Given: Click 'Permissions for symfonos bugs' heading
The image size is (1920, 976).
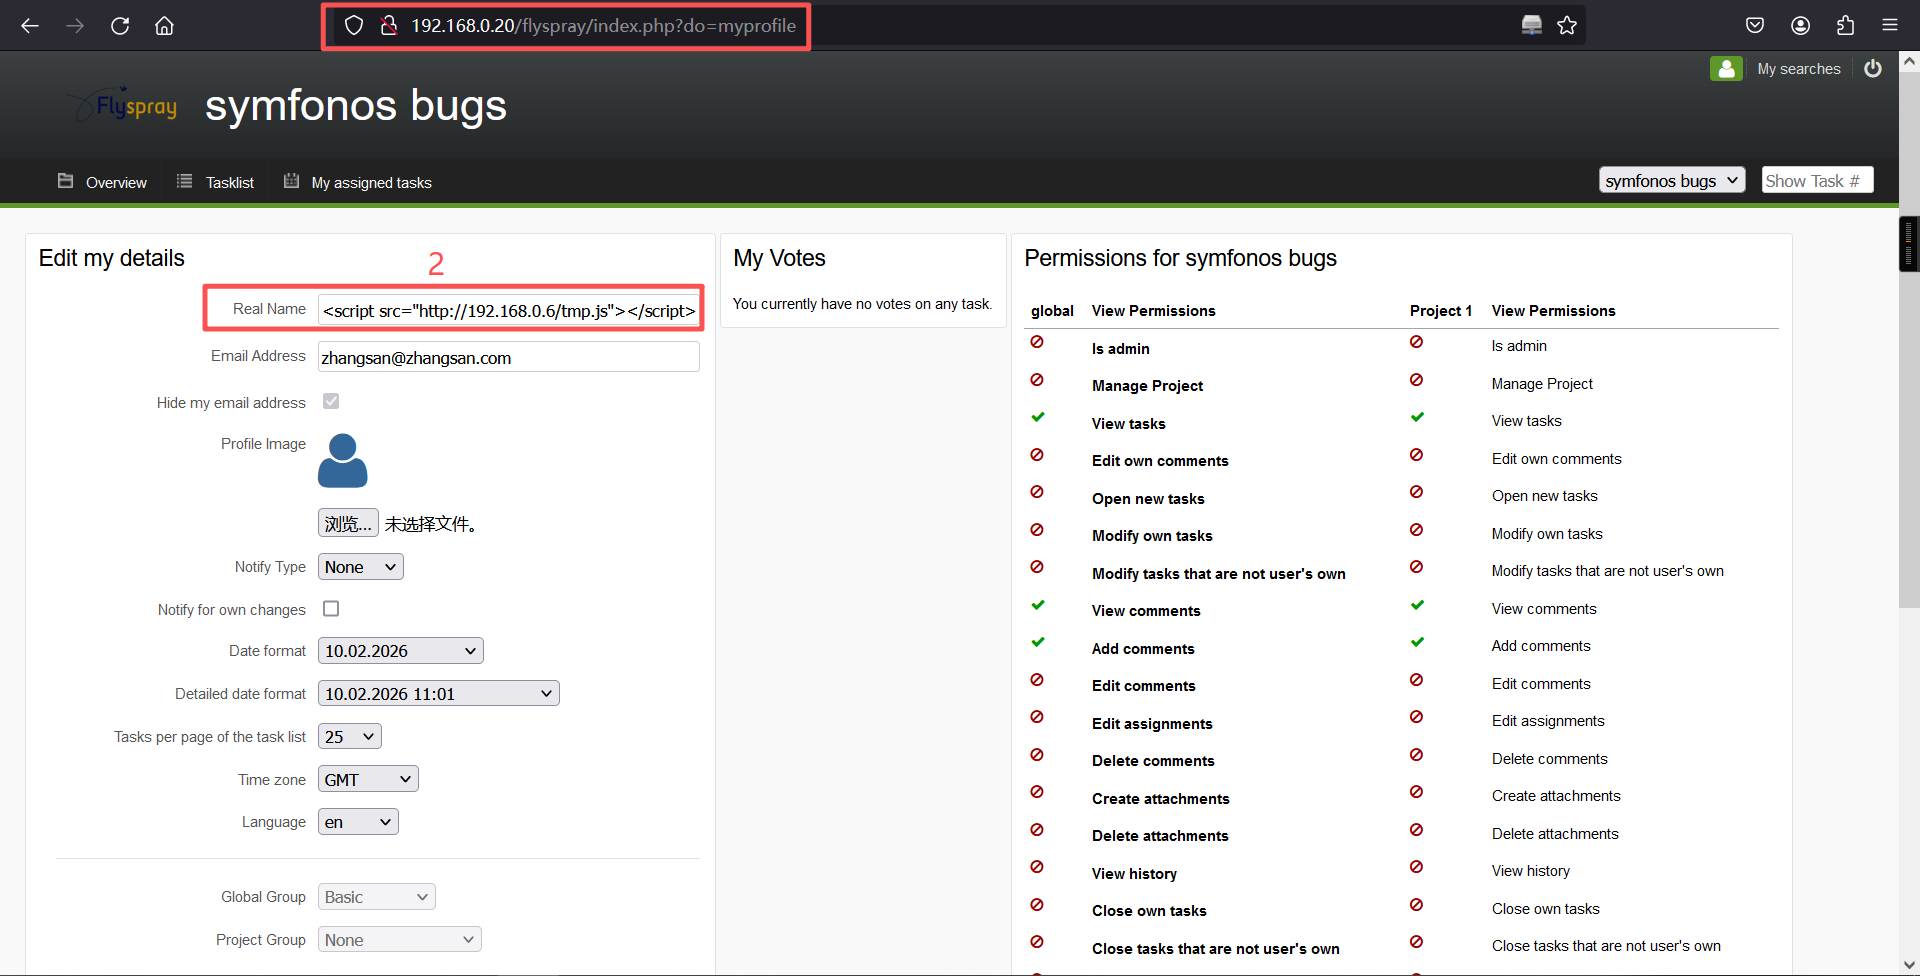Looking at the screenshot, I should (1181, 258).
